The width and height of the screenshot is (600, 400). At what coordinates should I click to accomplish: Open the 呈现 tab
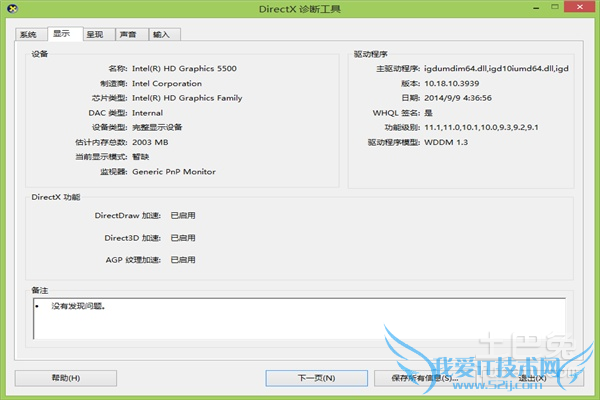[99, 34]
